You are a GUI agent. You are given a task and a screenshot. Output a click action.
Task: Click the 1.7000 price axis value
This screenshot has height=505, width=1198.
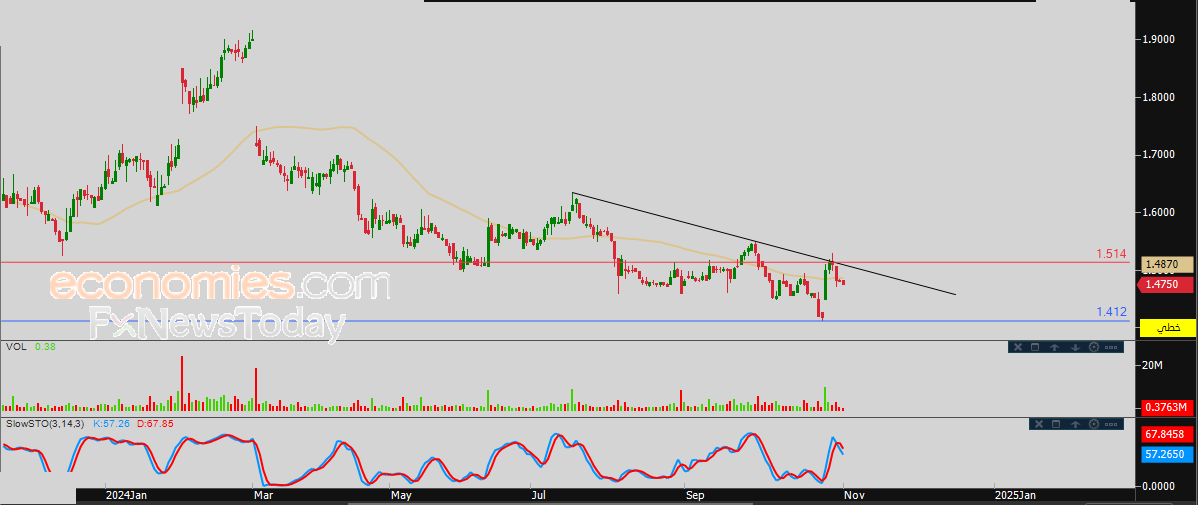1158,154
